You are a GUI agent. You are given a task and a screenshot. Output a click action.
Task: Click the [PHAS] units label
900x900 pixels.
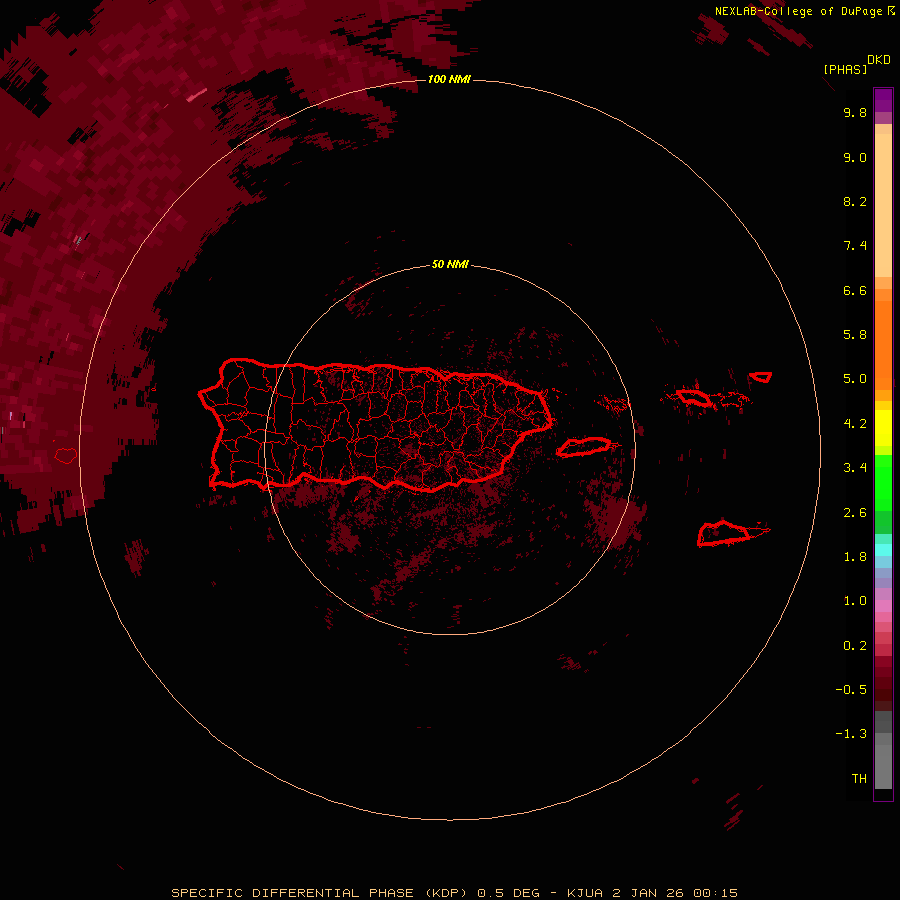(x=845, y=70)
